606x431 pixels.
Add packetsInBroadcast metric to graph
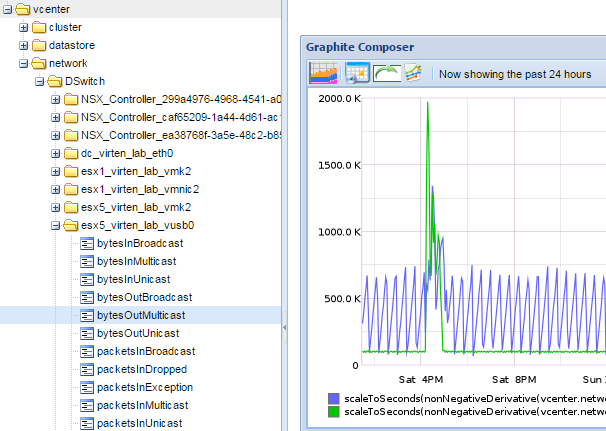point(146,352)
